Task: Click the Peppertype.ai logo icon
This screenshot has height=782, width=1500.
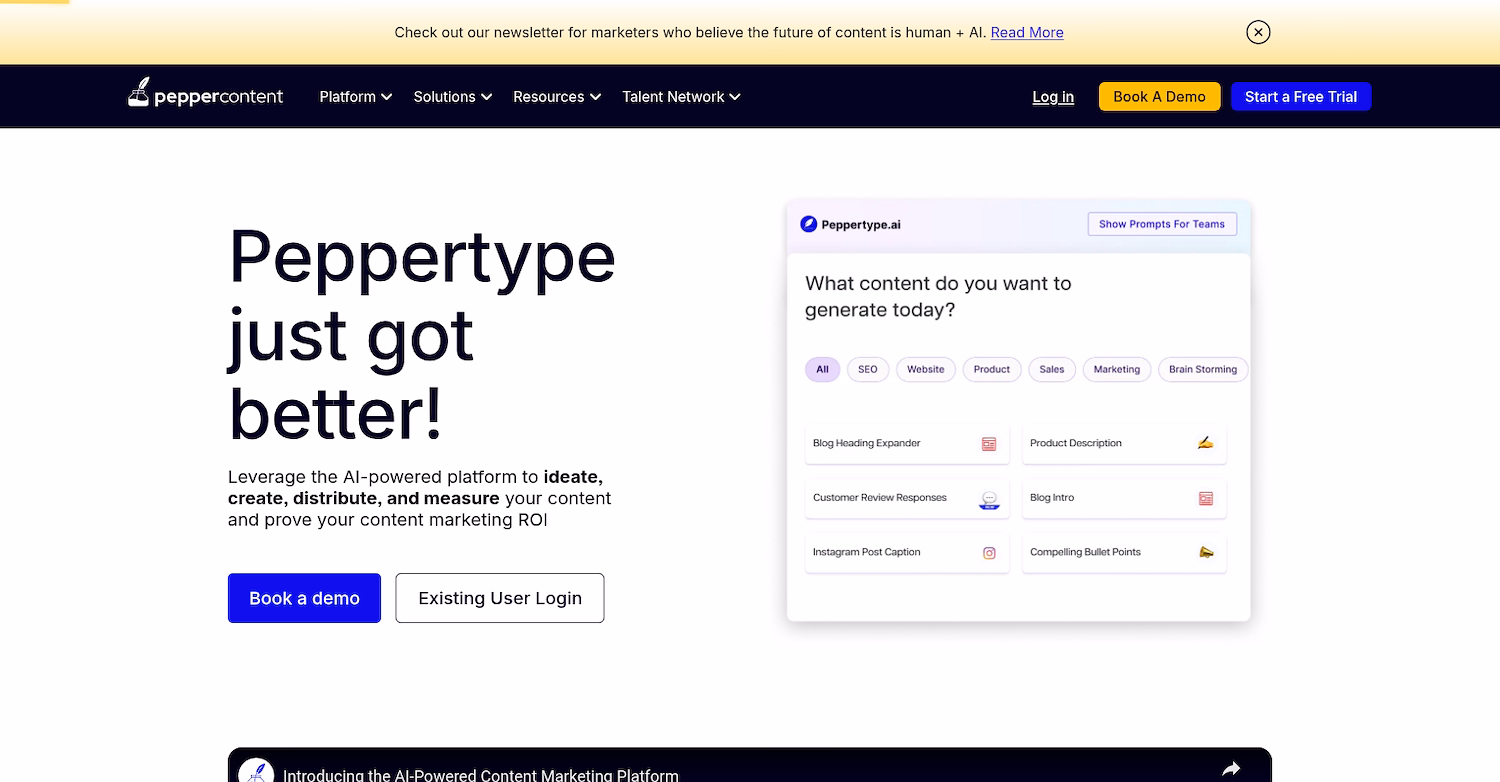Action: coord(807,224)
